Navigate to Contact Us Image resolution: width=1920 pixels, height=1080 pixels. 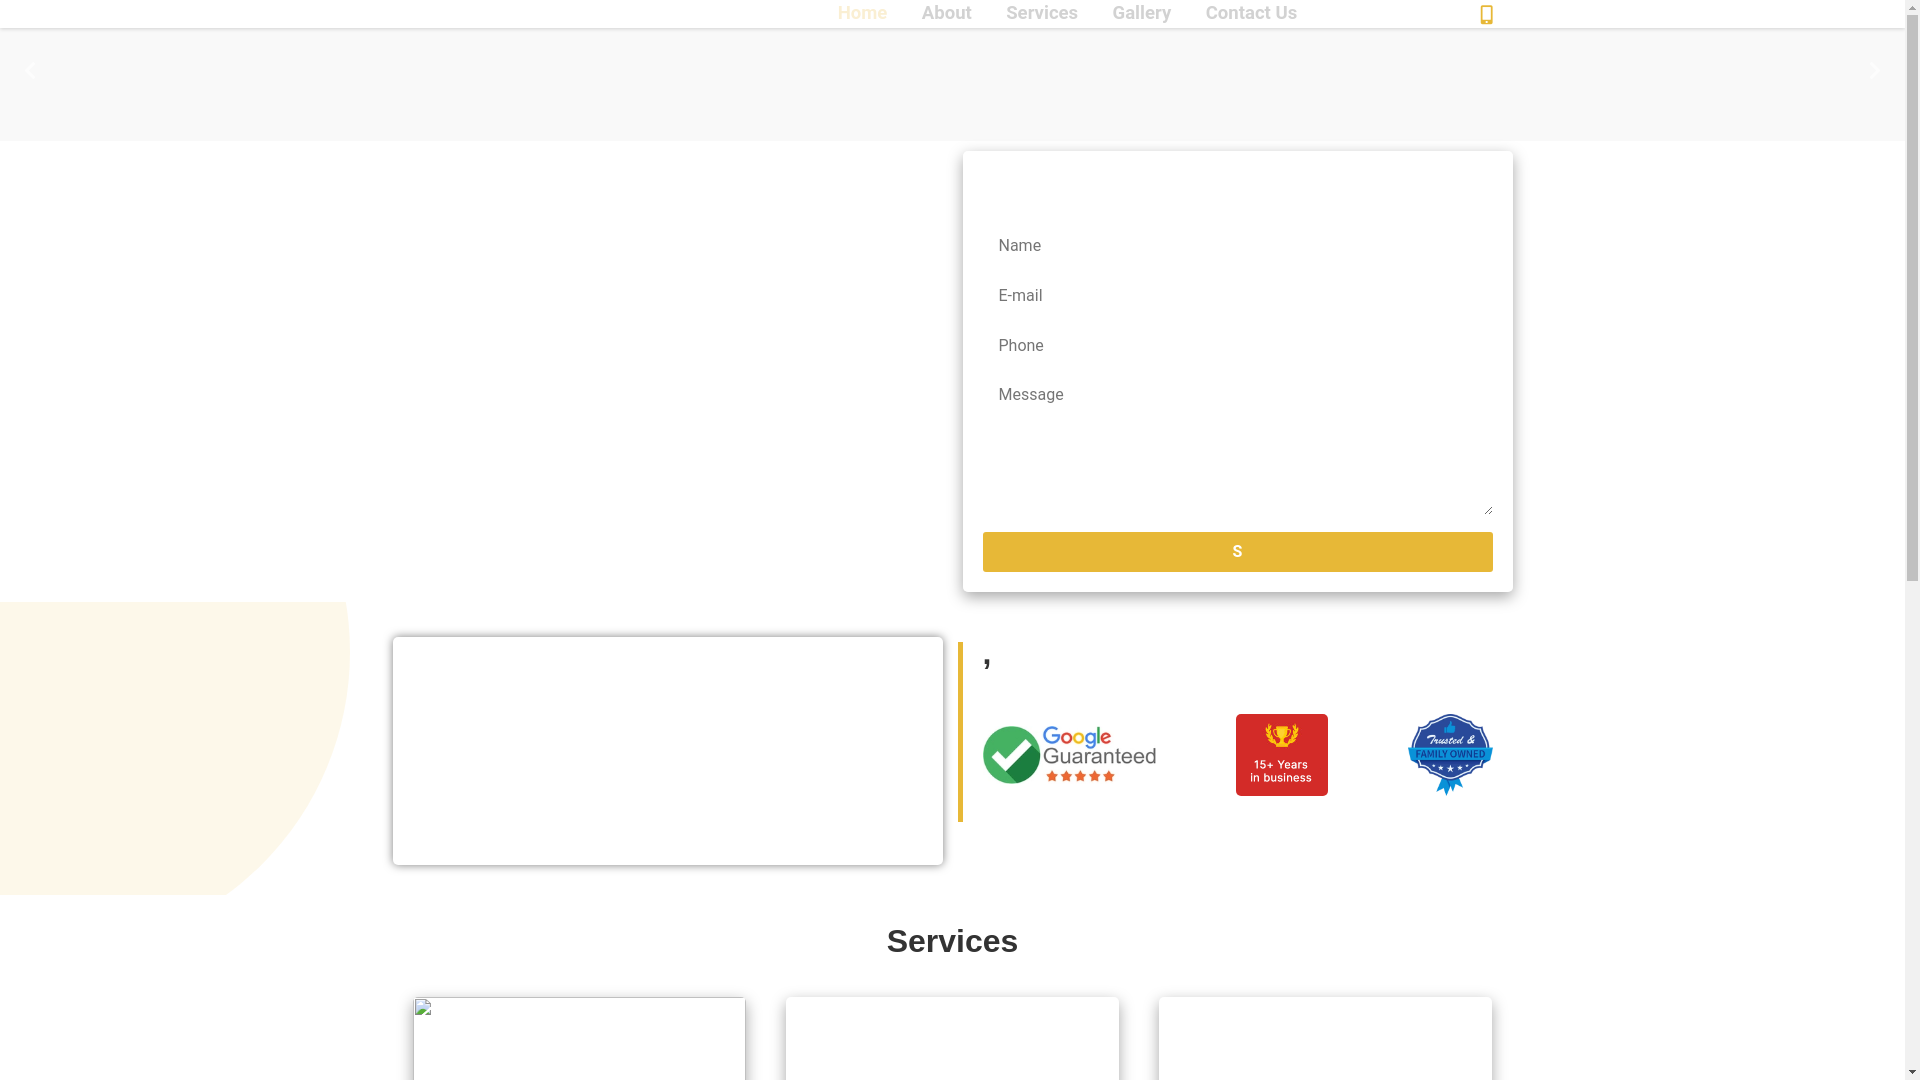(x=1251, y=13)
